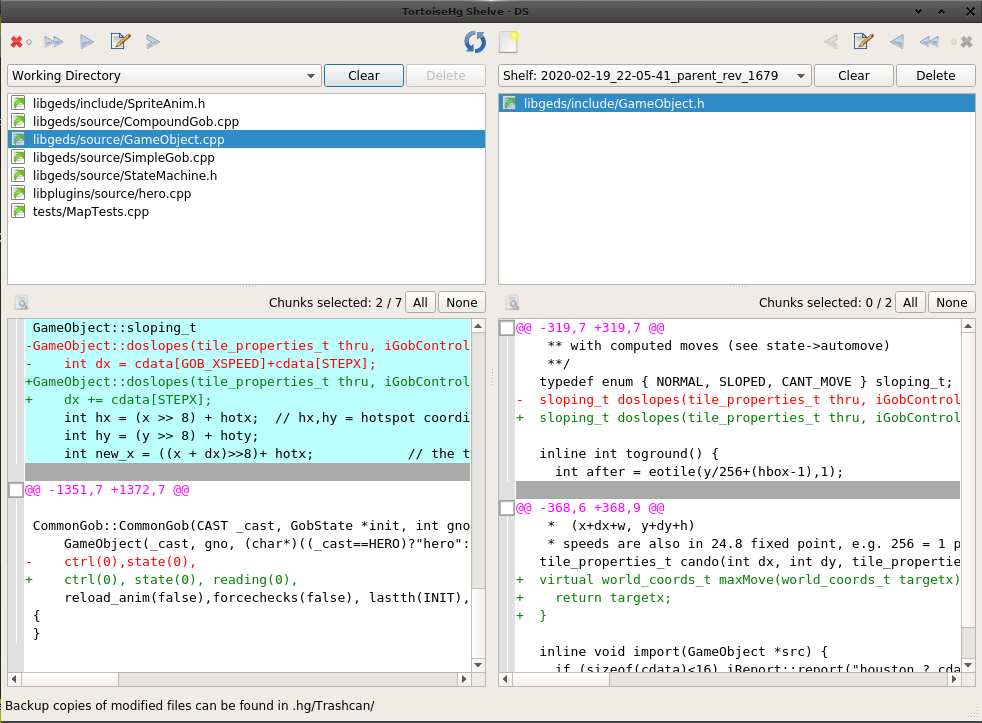Click left diff vertical scrollbar down arrow
Viewport: 982px width, 723px height.
pos(478,665)
